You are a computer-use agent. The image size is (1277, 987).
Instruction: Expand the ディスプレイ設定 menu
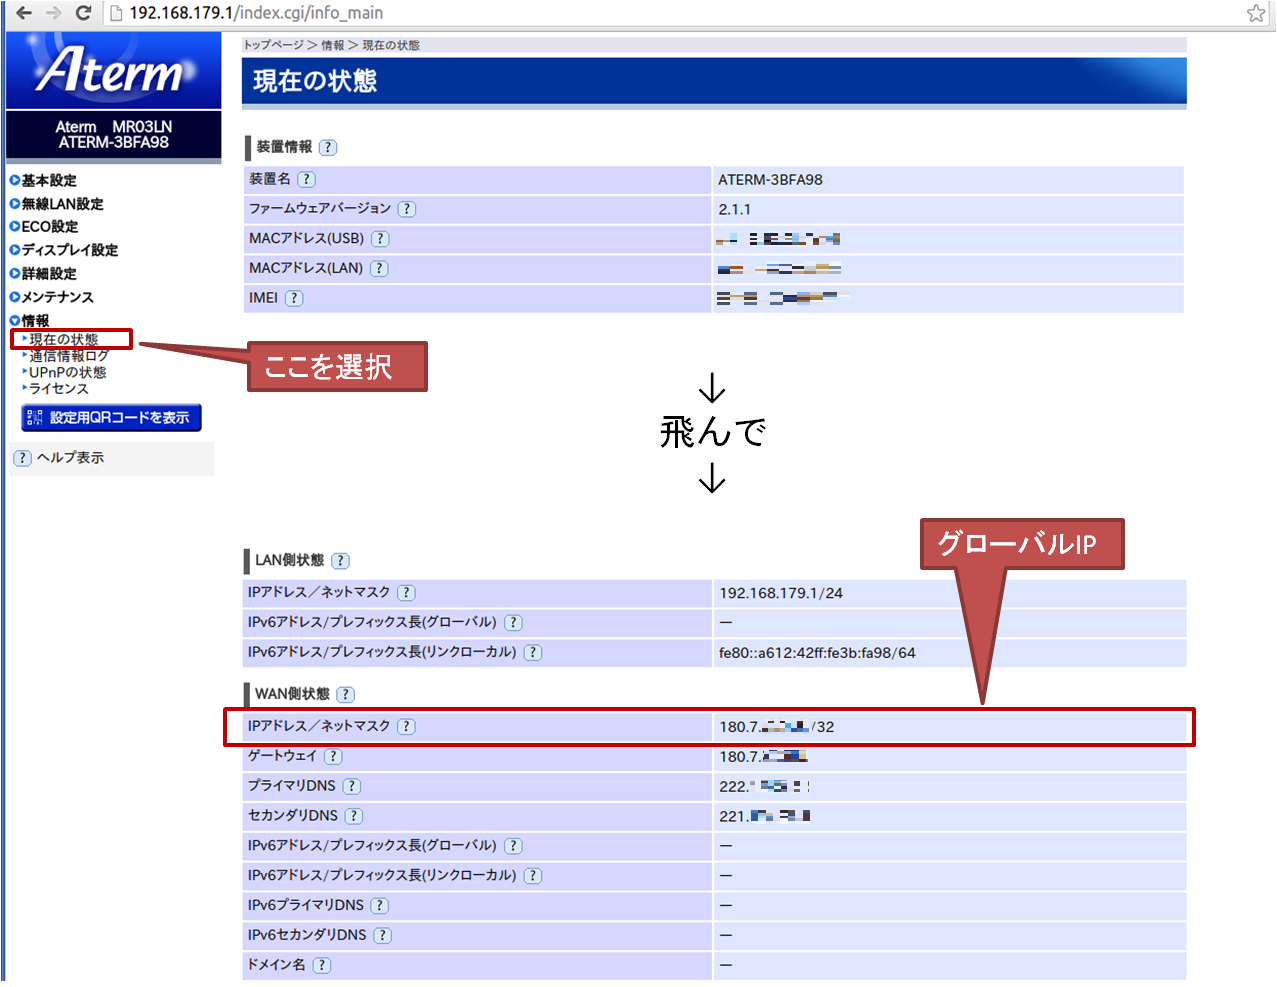point(63,250)
